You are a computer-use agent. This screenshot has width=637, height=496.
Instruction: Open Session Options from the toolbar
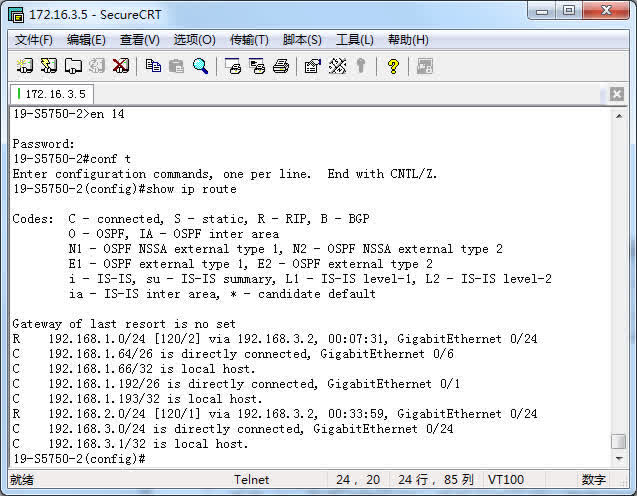[312, 66]
